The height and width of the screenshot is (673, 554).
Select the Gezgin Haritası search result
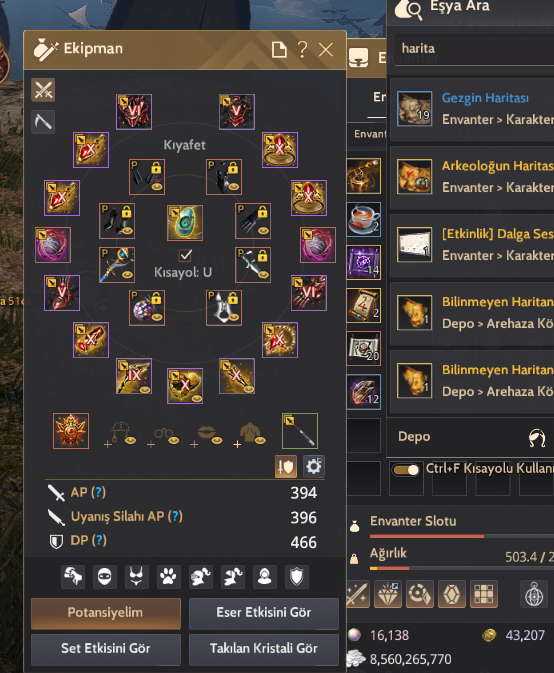pyautogui.click(x=472, y=109)
